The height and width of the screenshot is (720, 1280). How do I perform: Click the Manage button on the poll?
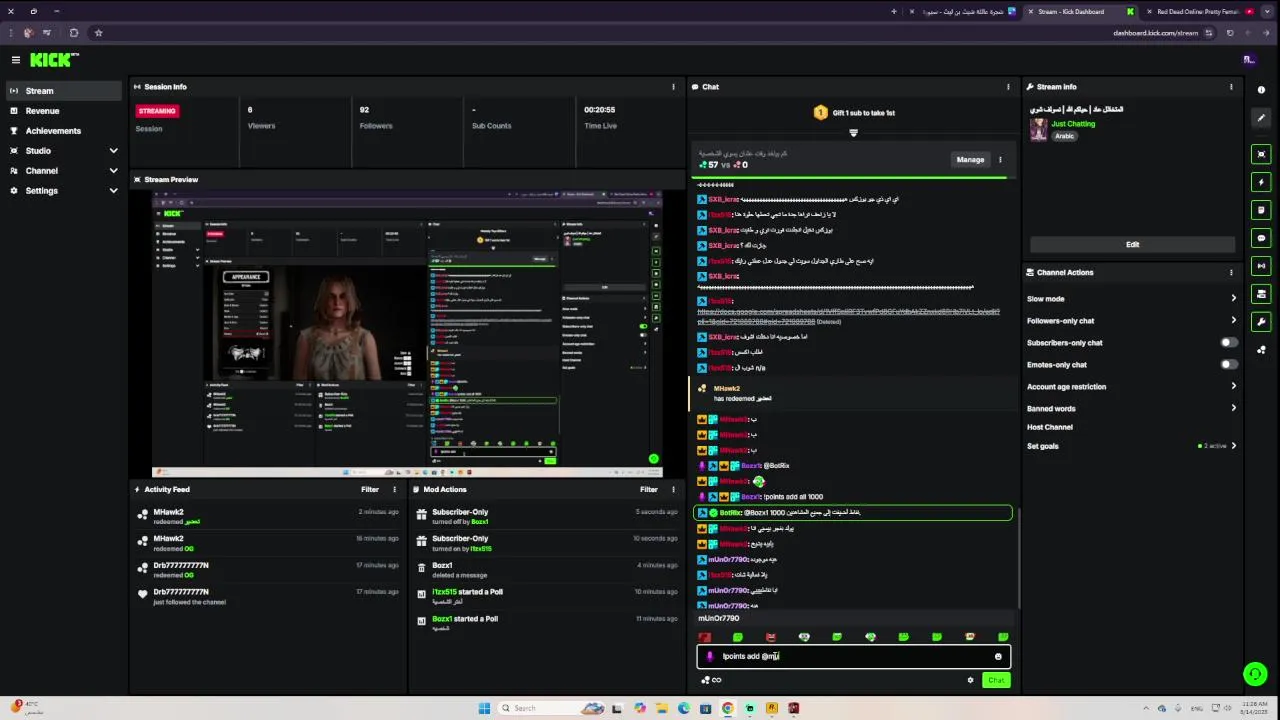click(x=970, y=160)
